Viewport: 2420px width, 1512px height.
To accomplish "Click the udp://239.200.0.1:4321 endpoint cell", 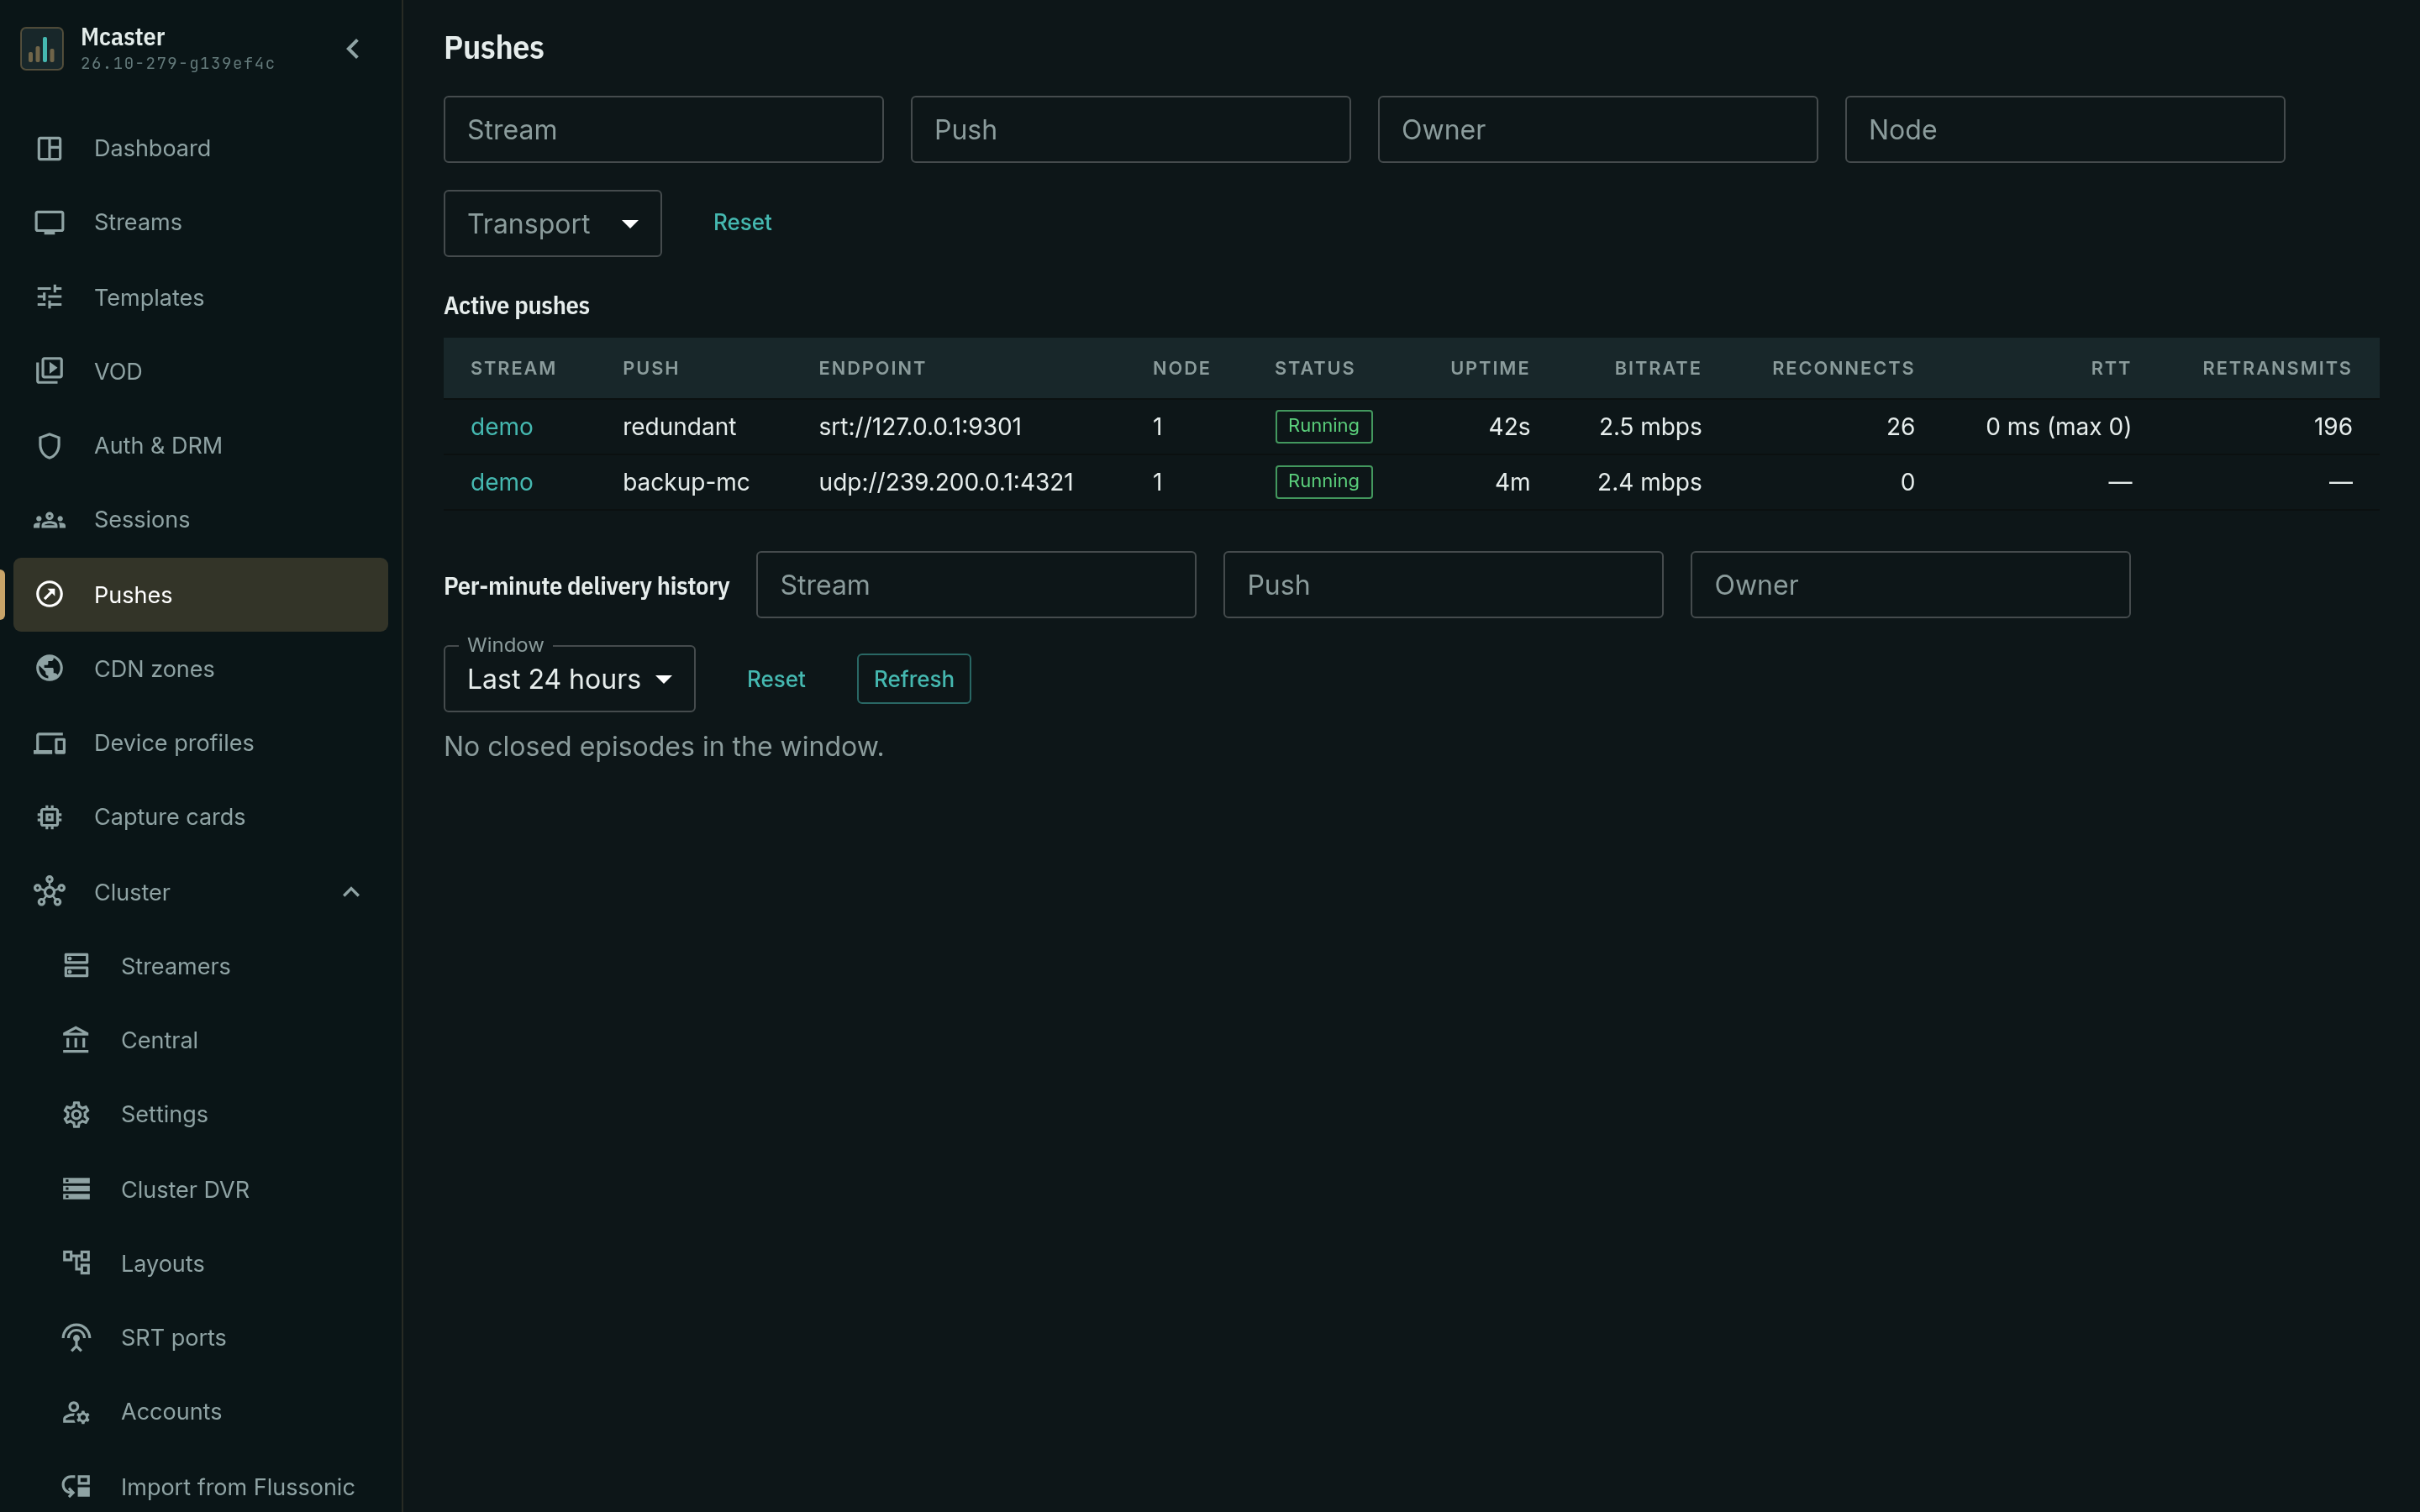I will [946, 482].
